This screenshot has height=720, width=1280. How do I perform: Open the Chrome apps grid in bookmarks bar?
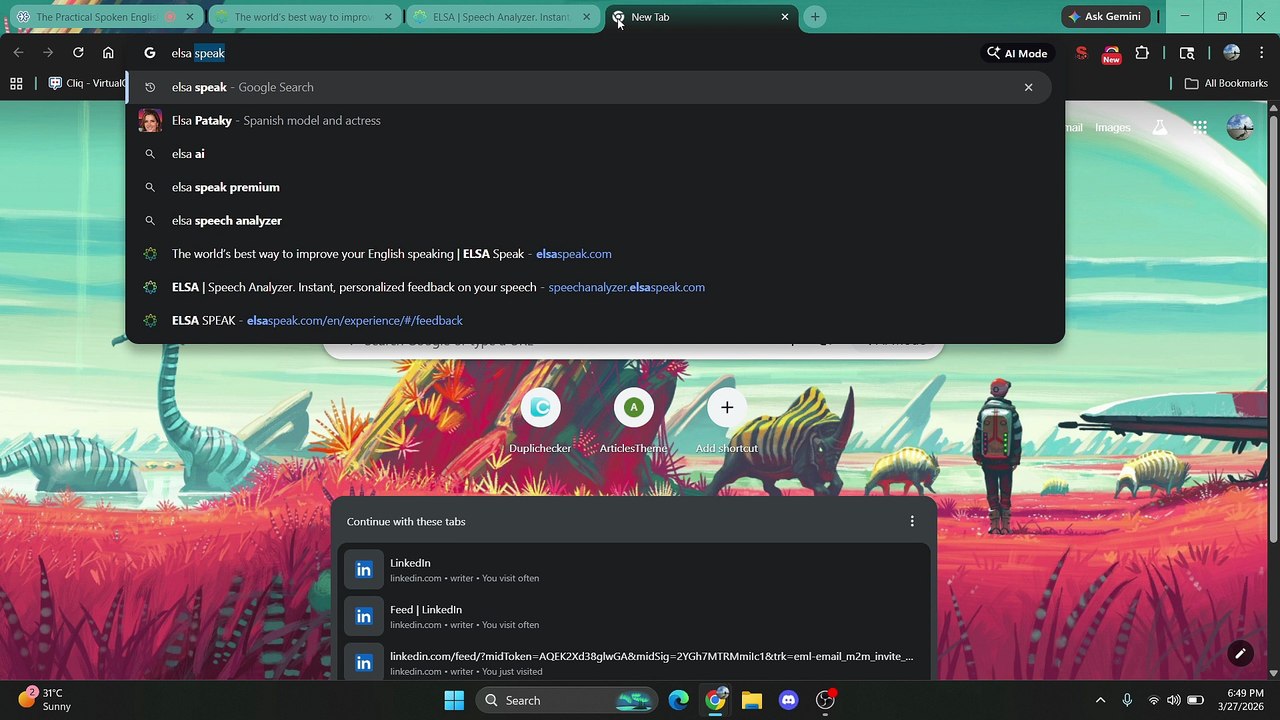tap(16, 83)
